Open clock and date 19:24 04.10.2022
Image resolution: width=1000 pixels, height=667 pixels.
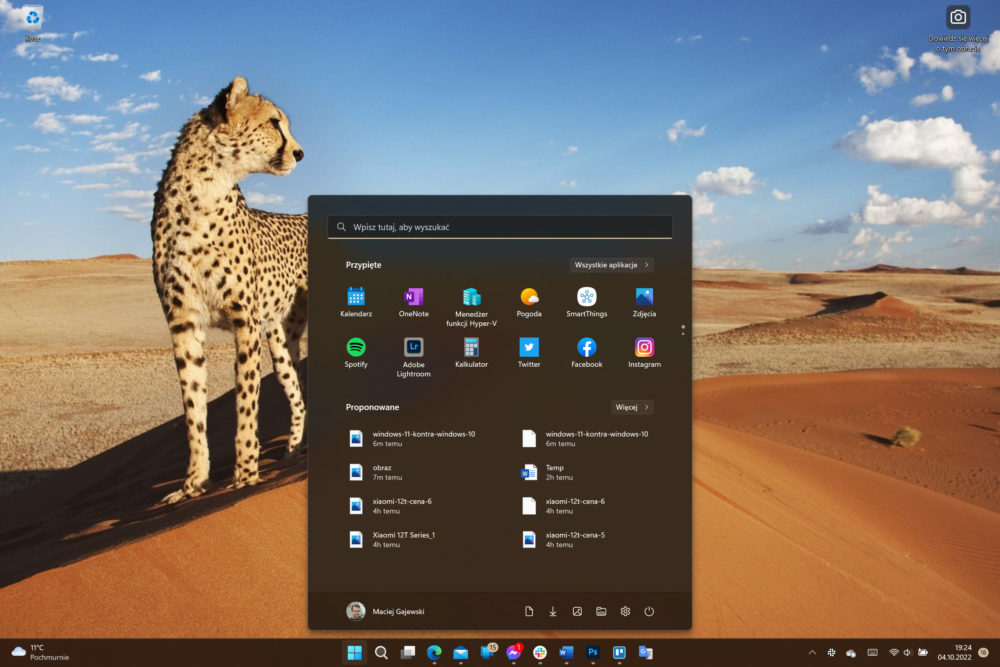click(955, 652)
